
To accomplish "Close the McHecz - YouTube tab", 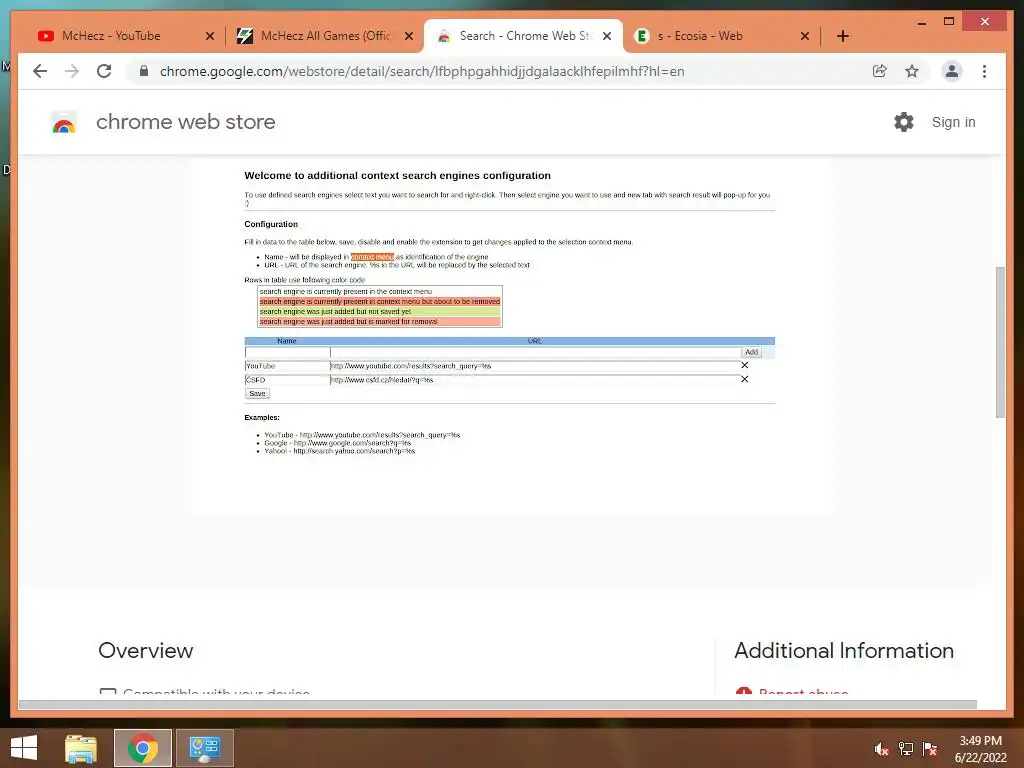I will pos(210,36).
